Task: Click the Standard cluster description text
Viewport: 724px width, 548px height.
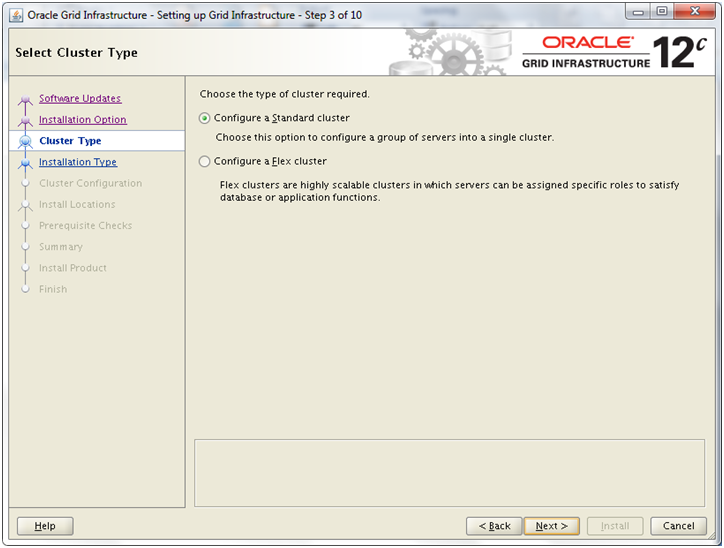Action: (385, 138)
